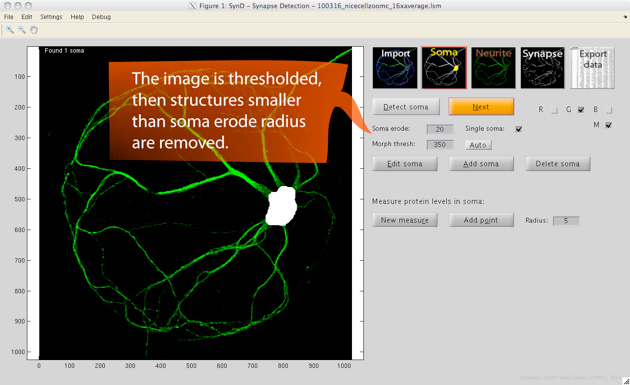
Task: Disable the Single soma checkbox
Action: tap(519, 129)
